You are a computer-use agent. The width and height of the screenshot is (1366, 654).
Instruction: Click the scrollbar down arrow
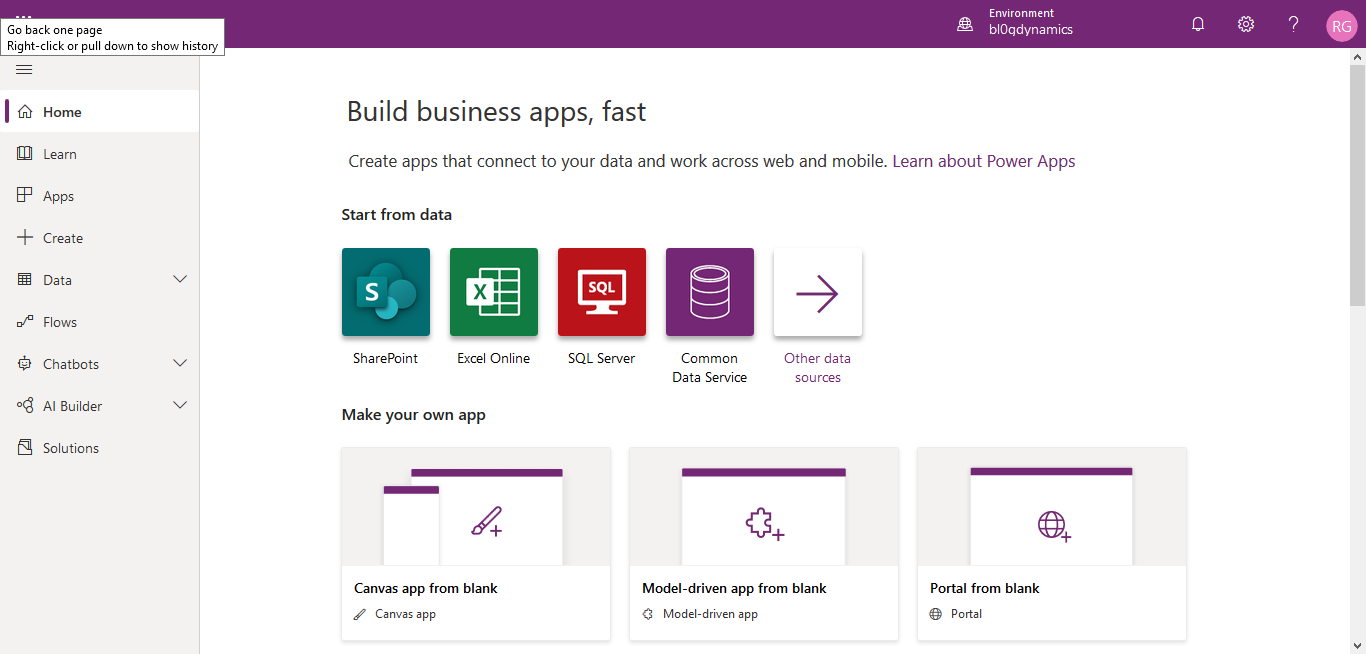[x=1357, y=645]
